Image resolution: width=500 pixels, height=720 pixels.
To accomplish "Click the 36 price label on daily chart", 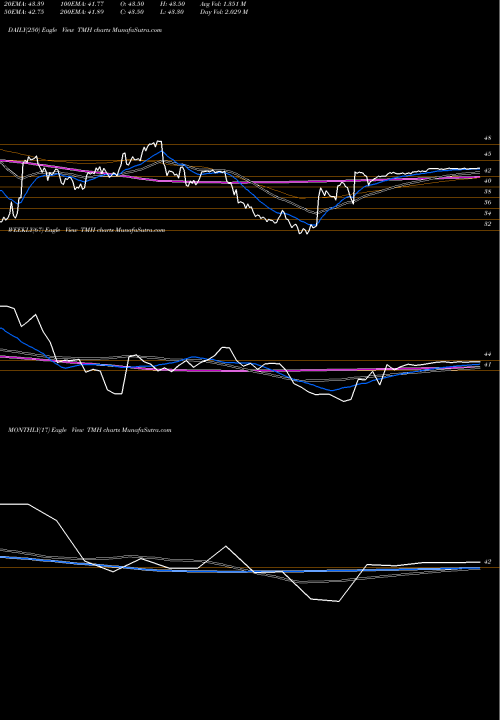I will pyautogui.click(x=488, y=202).
